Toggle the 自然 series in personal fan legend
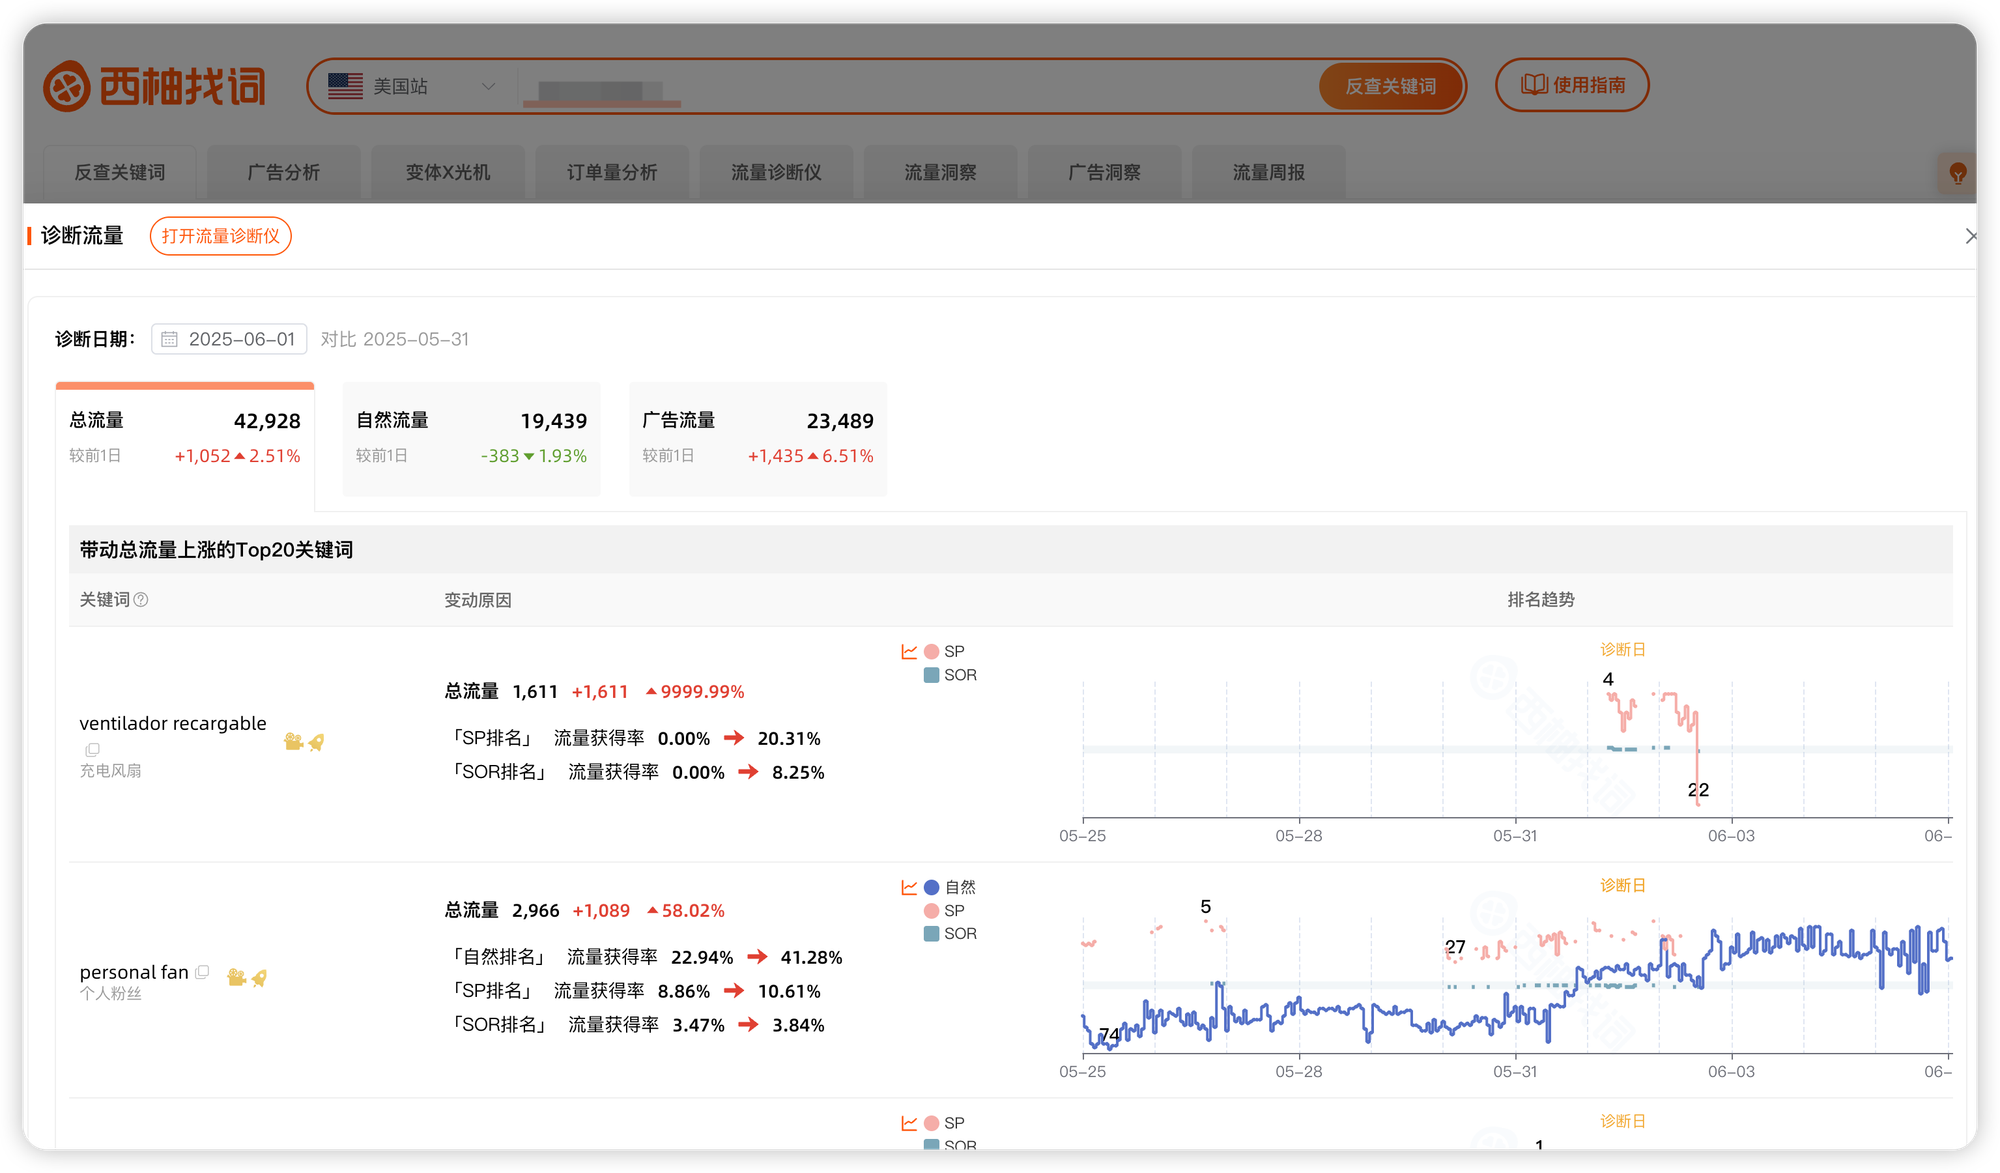Screen dimensions: 2000x1173 click(948, 887)
